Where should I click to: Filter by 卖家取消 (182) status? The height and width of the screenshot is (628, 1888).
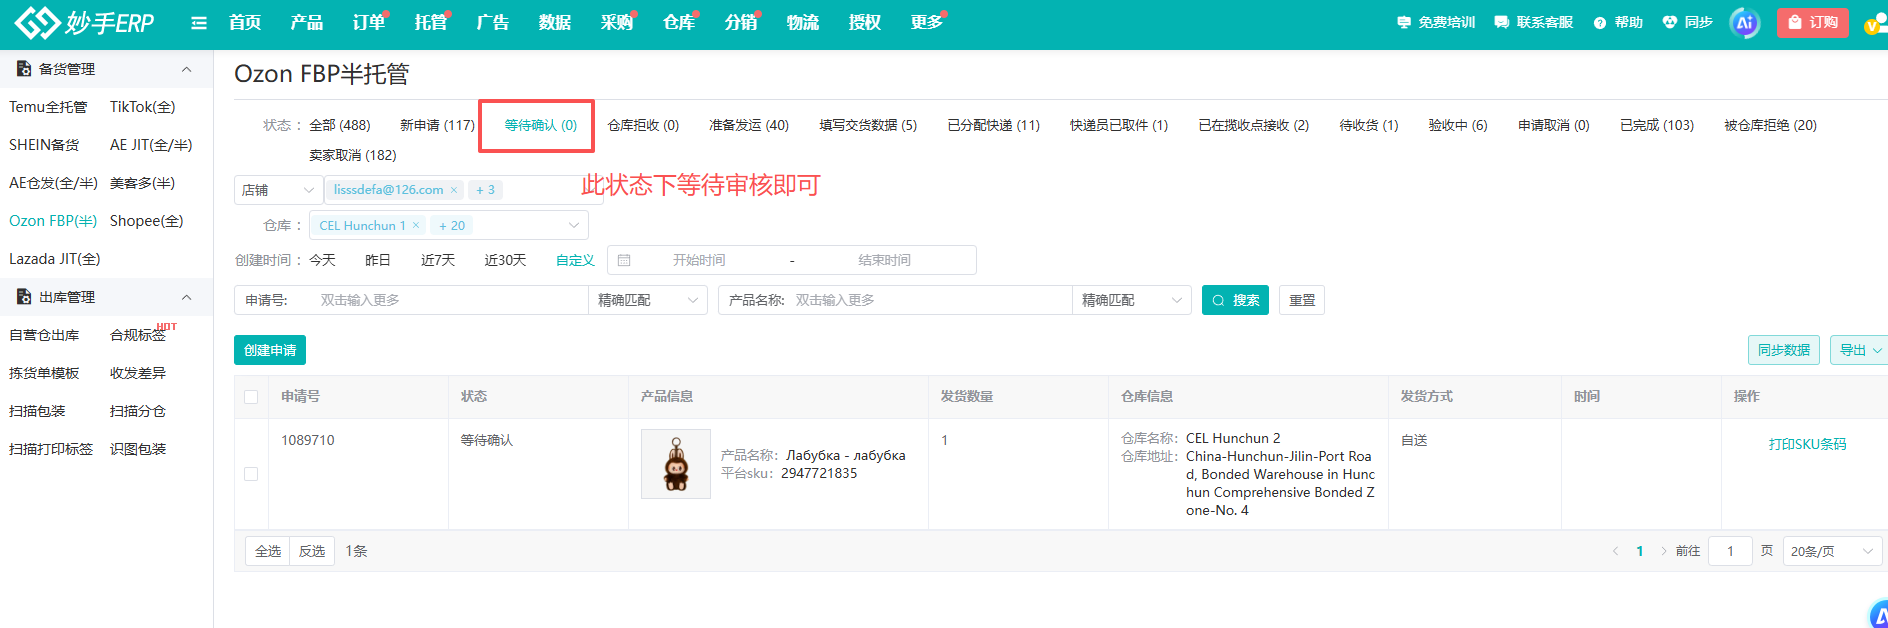tap(353, 155)
